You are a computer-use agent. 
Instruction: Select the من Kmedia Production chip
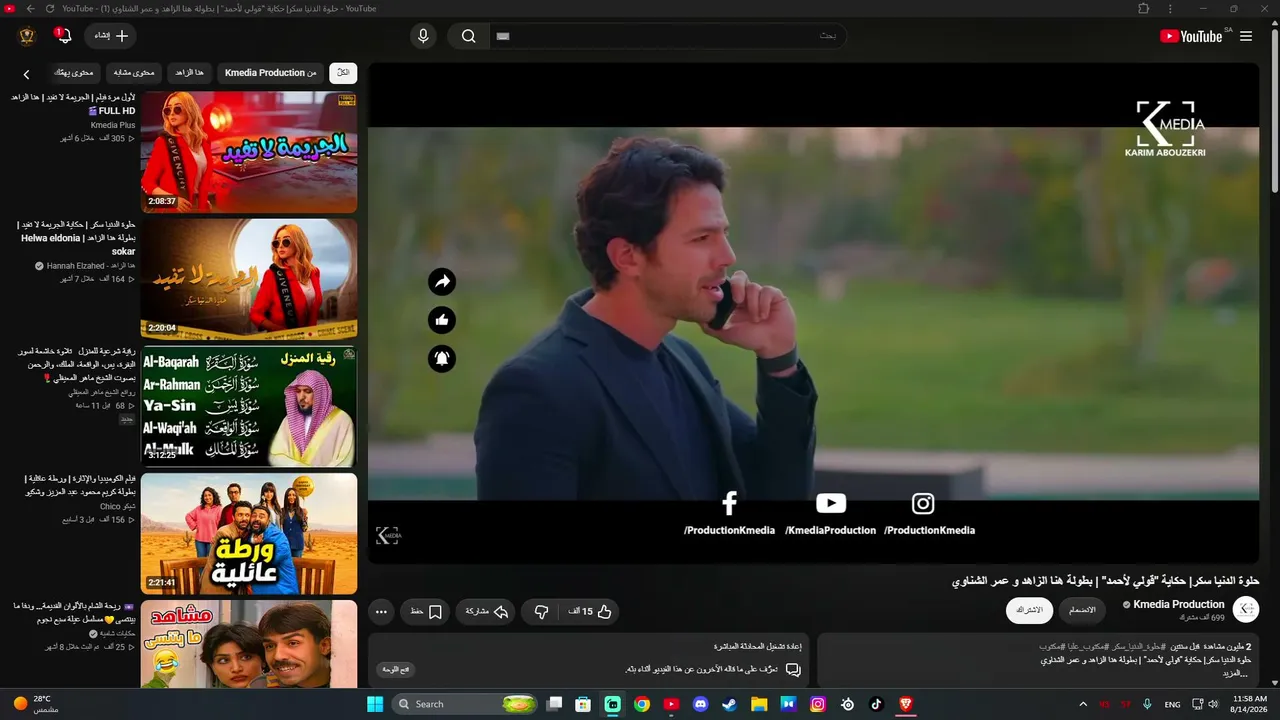click(270, 73)
